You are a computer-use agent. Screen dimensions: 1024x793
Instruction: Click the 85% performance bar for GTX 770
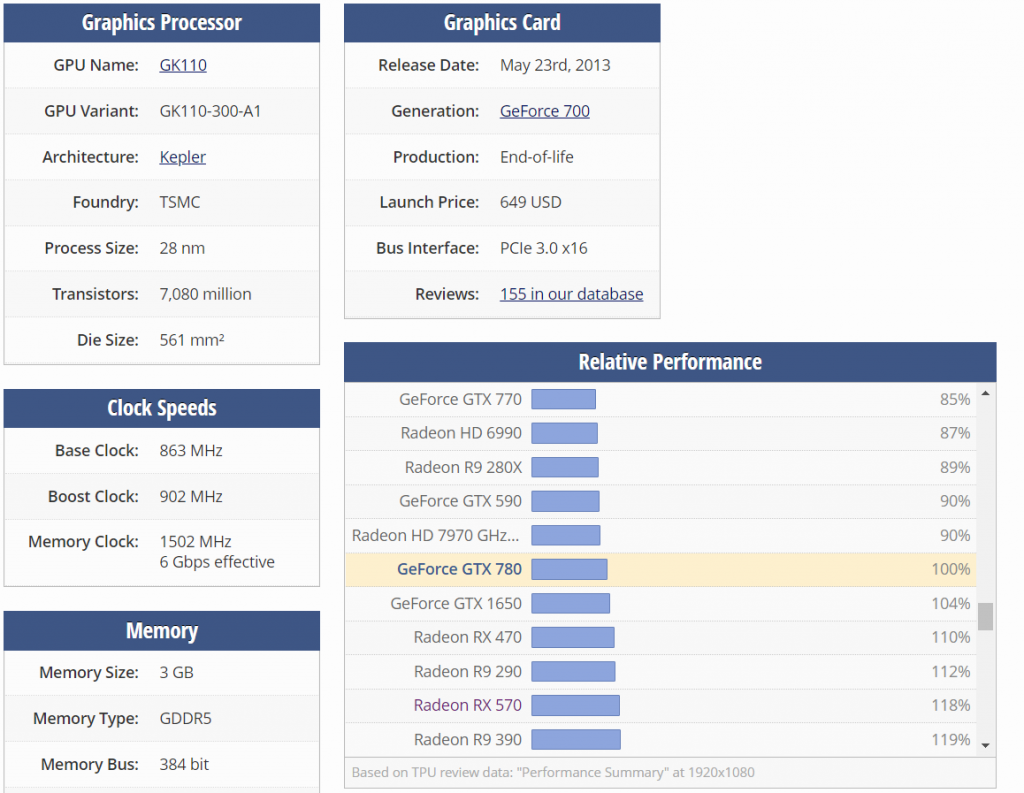(563, 399)
